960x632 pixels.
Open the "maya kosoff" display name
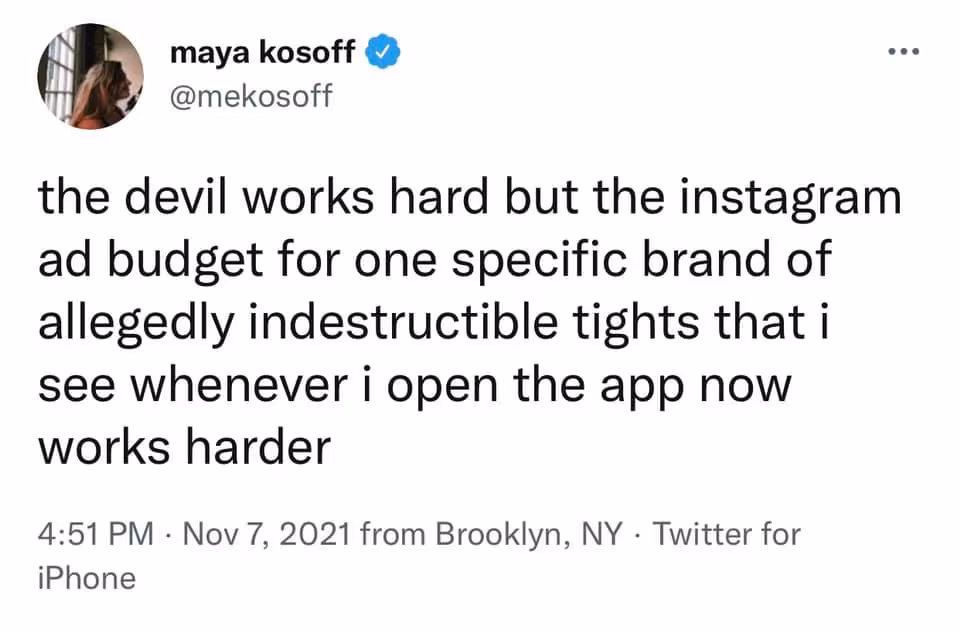pos(262,54)
